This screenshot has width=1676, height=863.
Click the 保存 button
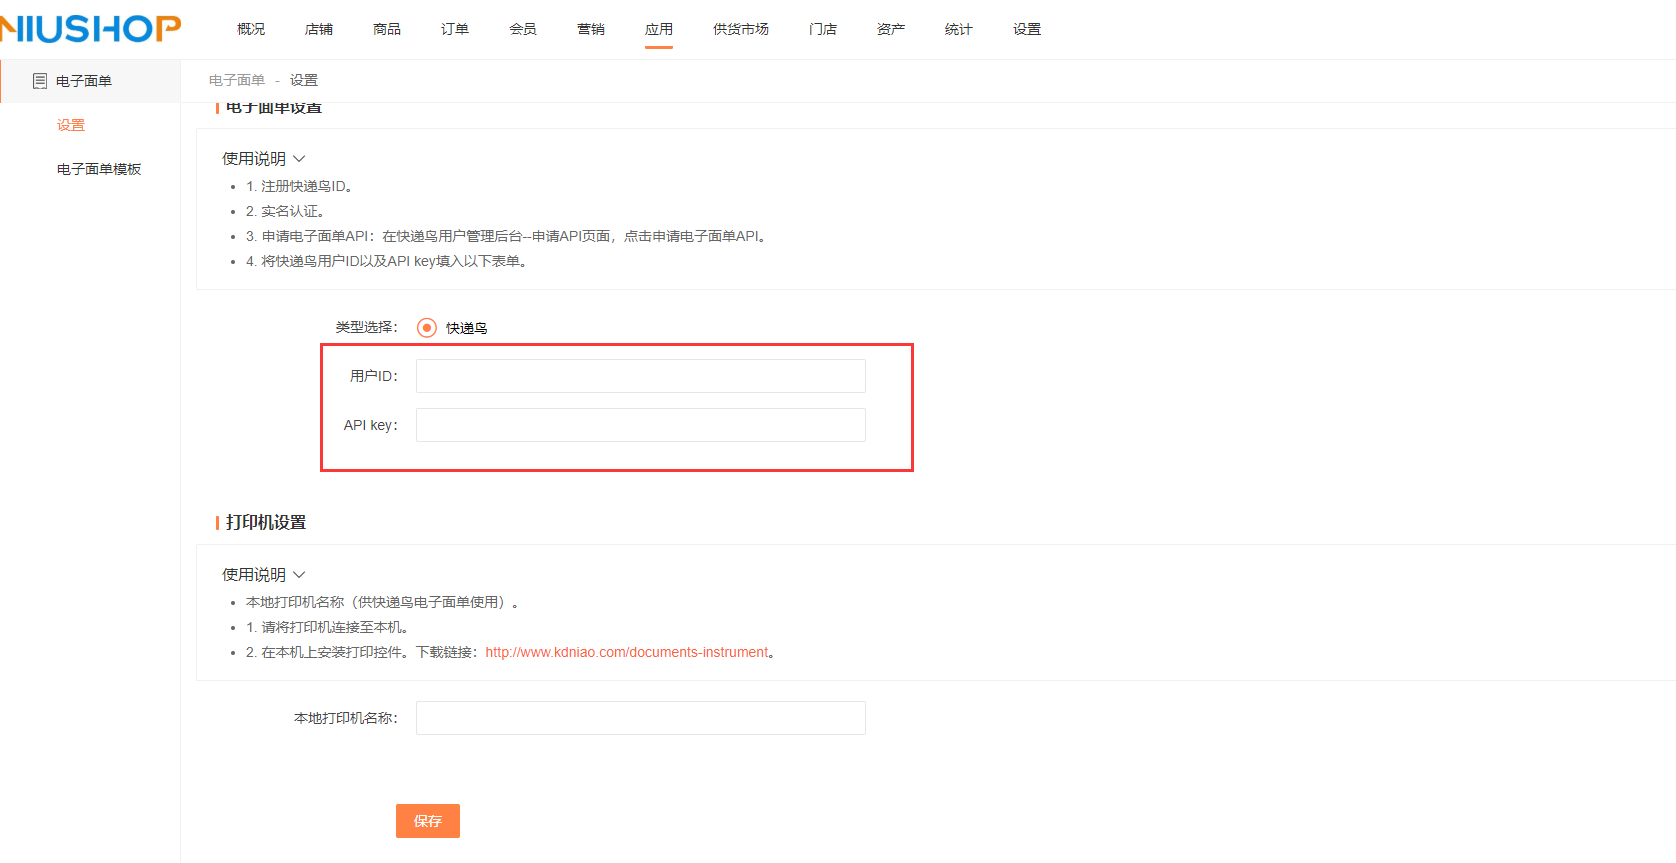[428, 821]
